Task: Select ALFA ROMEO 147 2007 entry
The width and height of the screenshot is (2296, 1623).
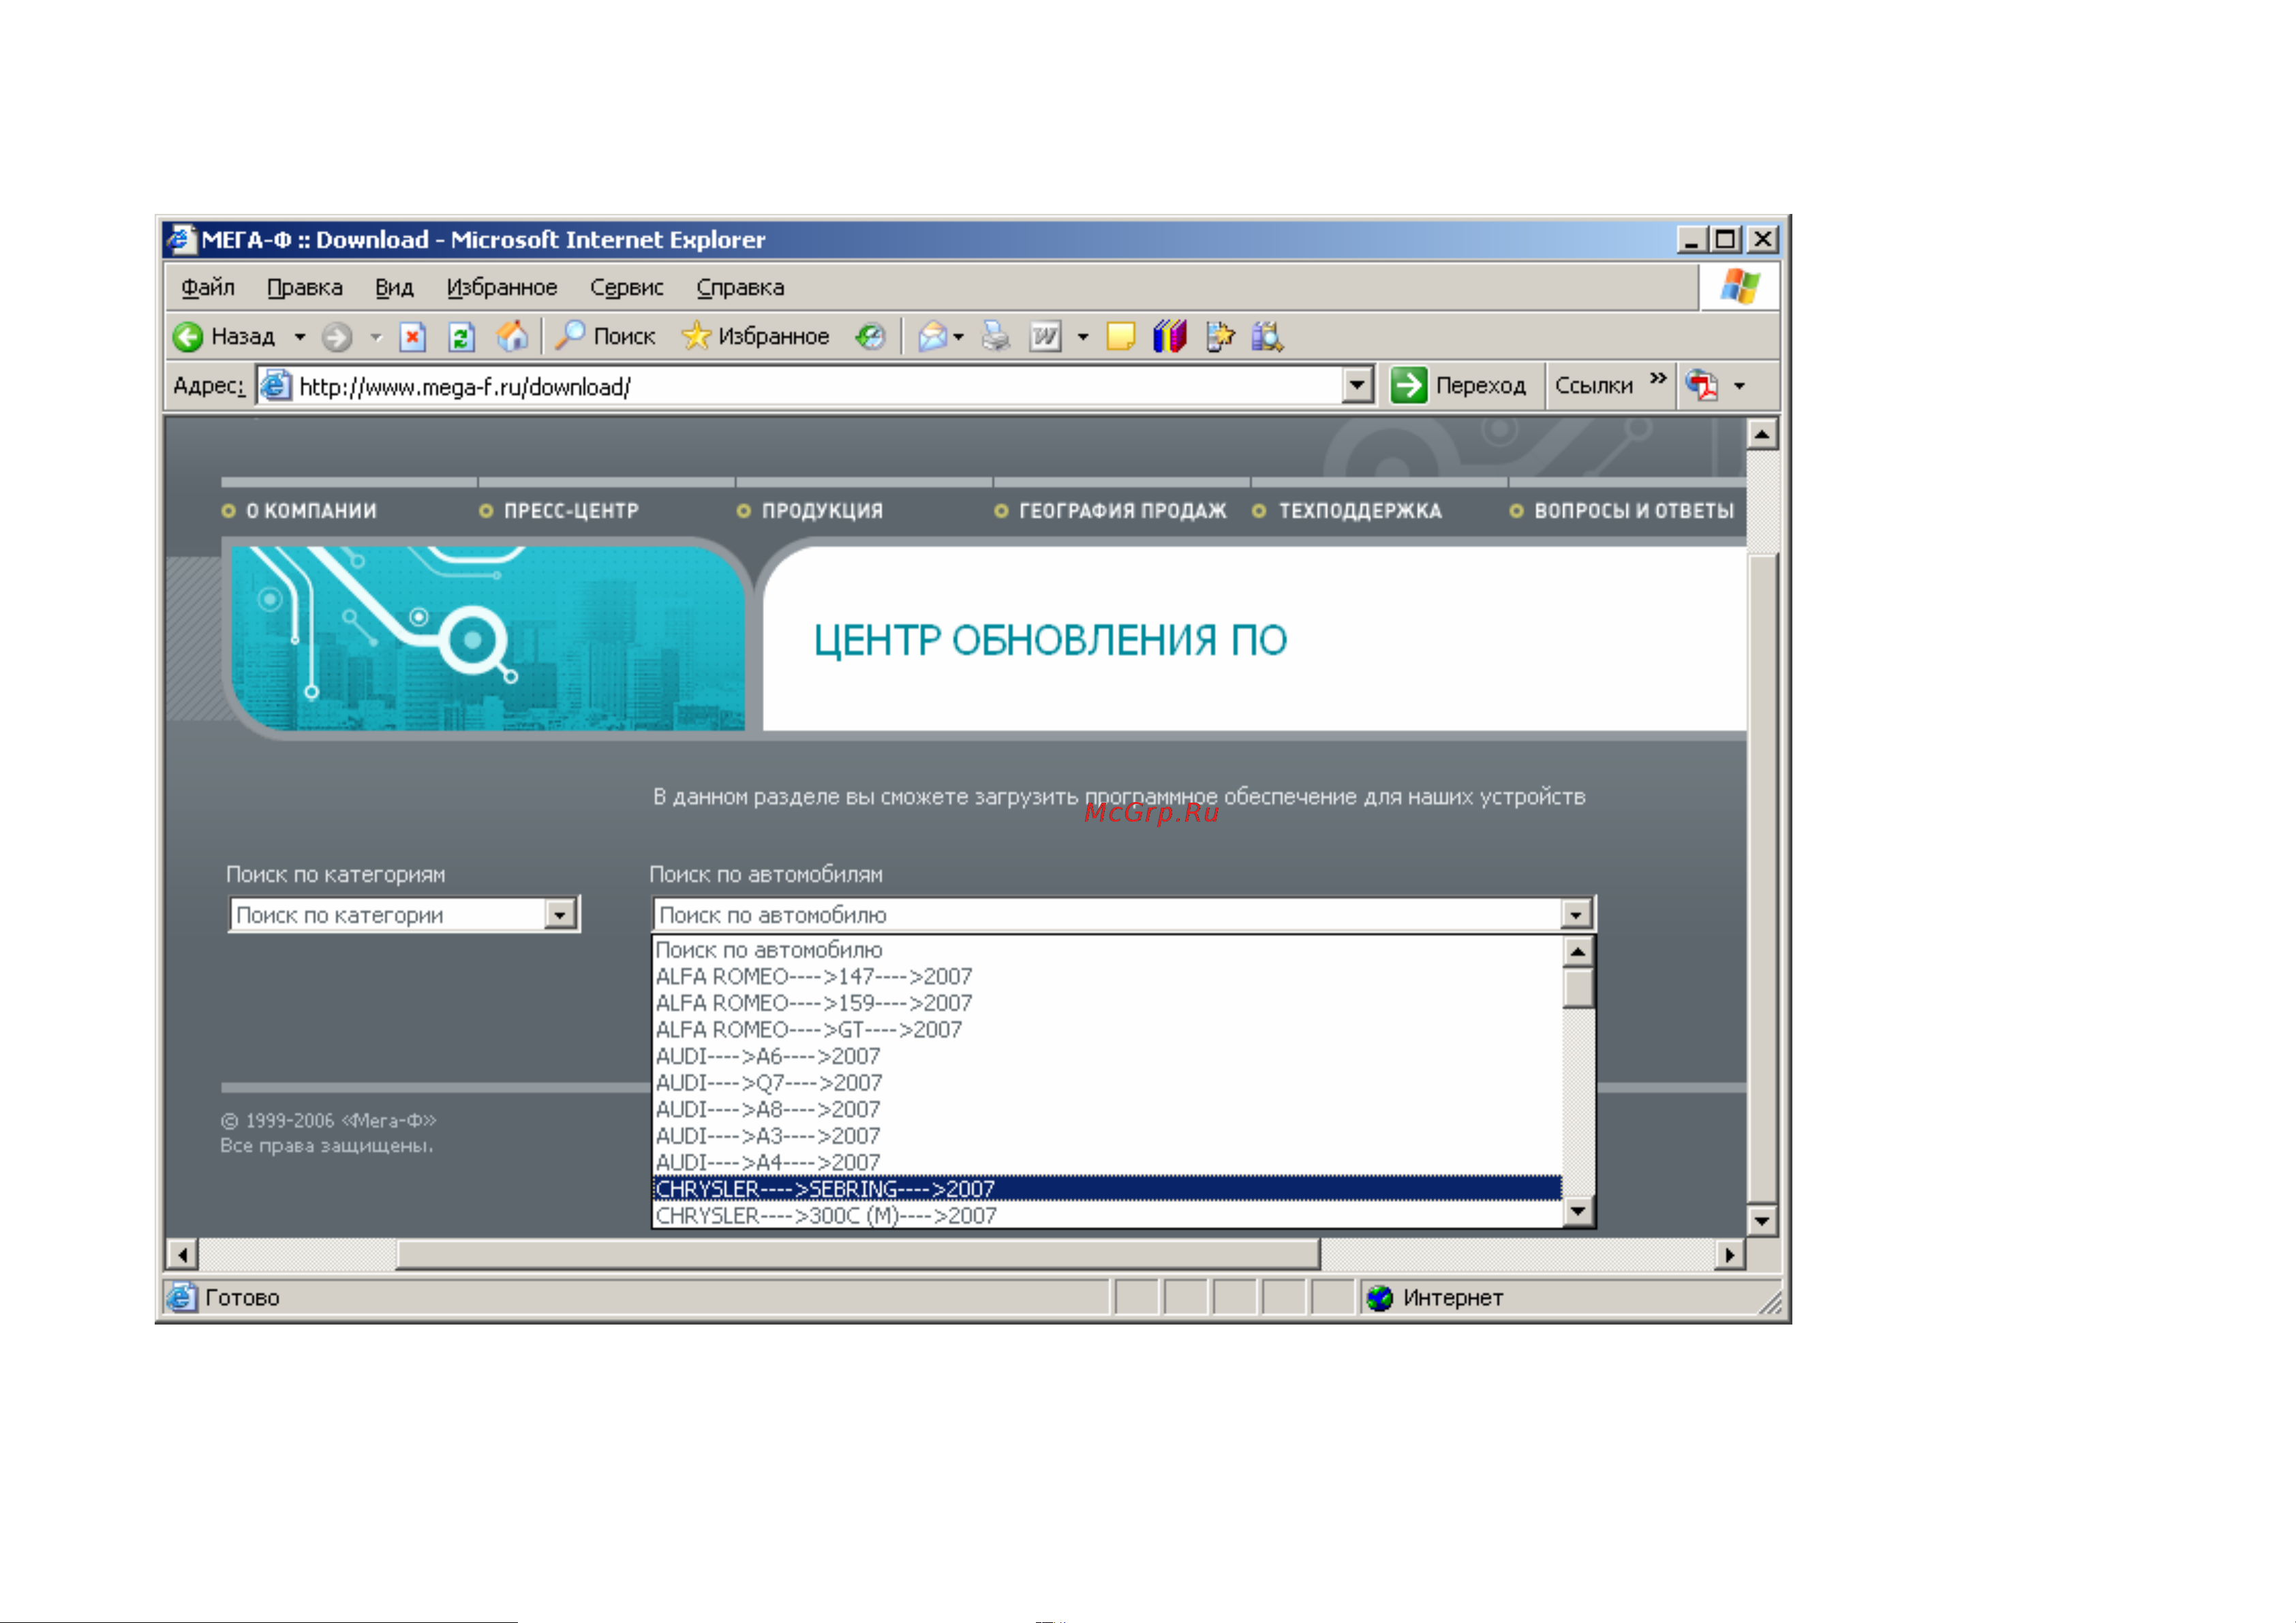Action: click(x=1107, y=977)
